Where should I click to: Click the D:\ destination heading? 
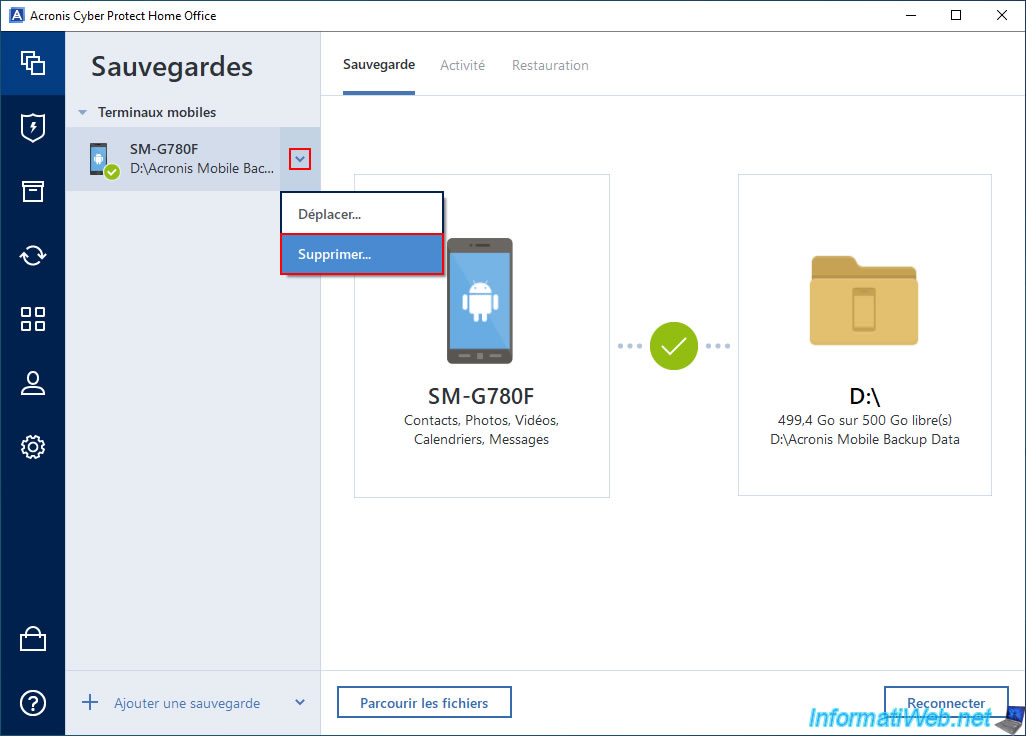[x=864, y=396]
